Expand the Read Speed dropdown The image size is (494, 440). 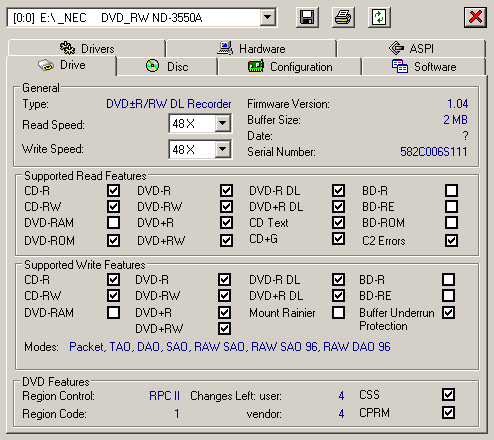point(222,124)
